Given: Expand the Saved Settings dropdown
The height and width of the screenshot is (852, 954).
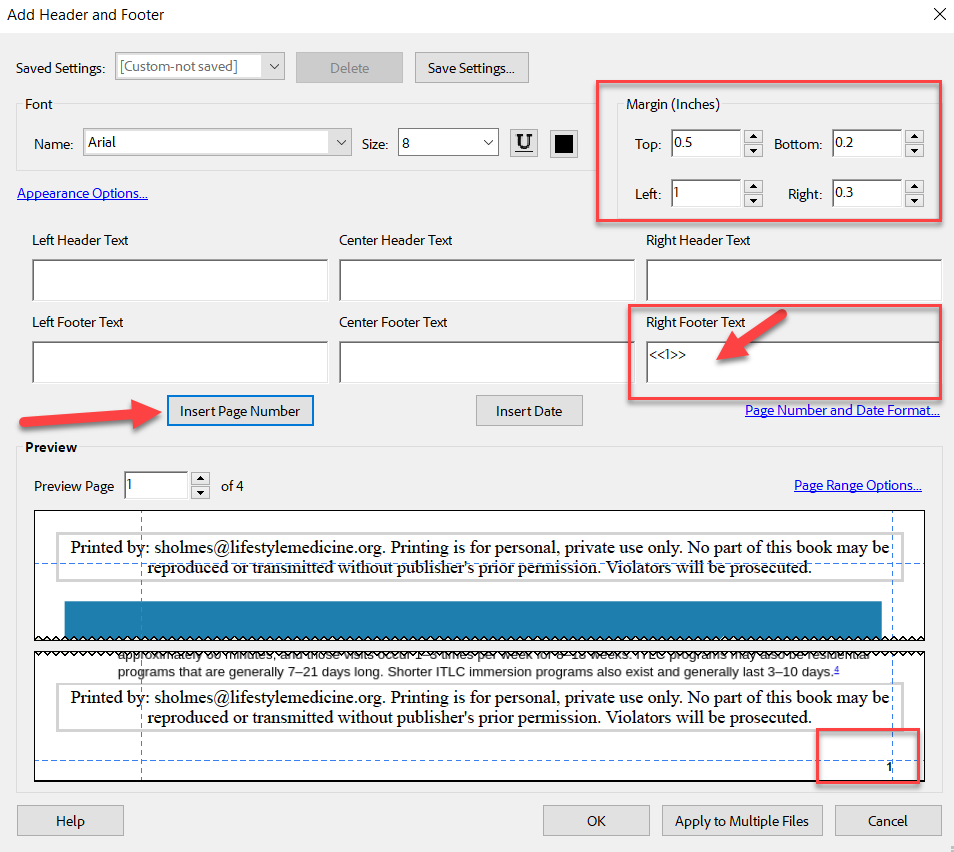Looking at the screenshot, I should (273, 67).
